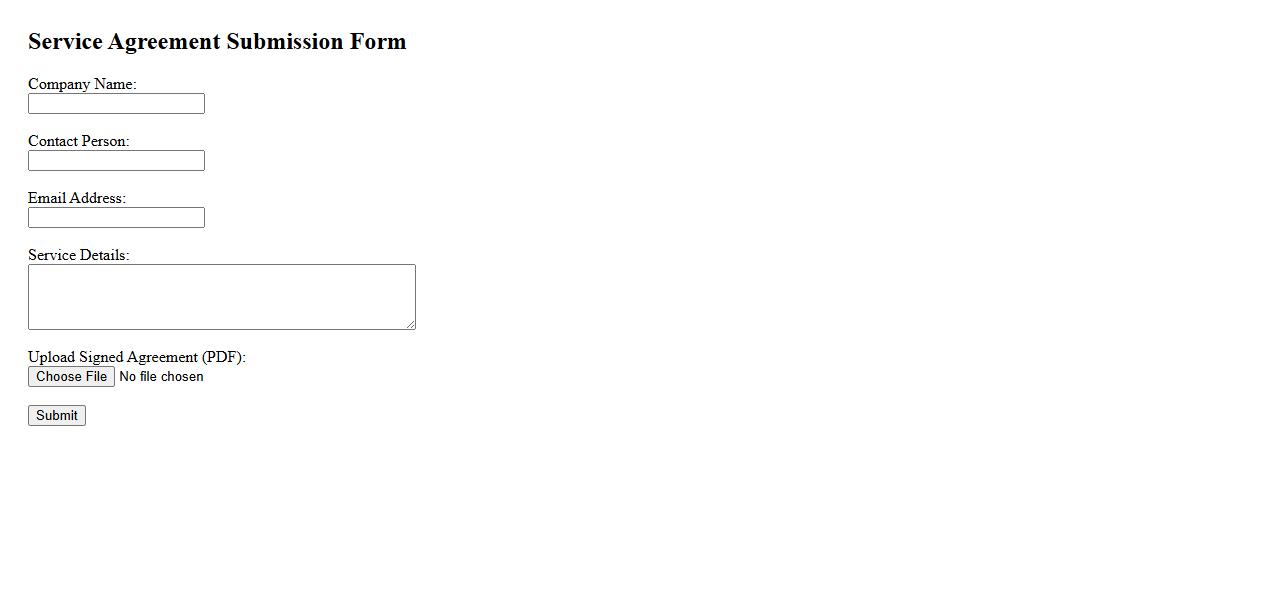Image resolution: width=1278 pixels, height=601 pixels.
Task: Click the word "Upload" in the file label
Action: coord(51,357)
